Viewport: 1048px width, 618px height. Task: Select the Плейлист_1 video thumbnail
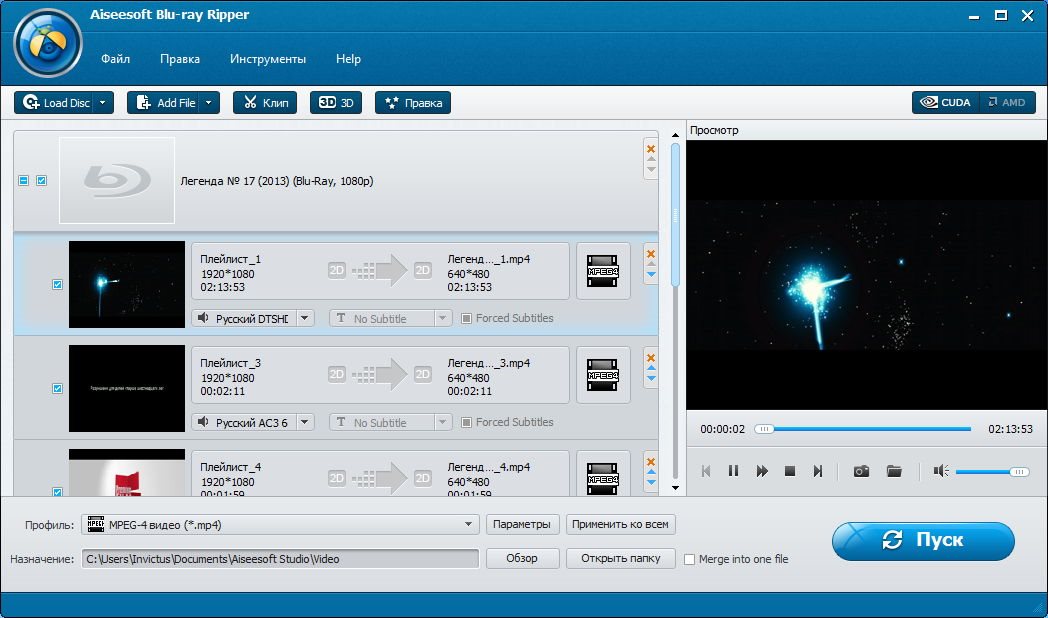pyautogui.click(x=127, y=285)
